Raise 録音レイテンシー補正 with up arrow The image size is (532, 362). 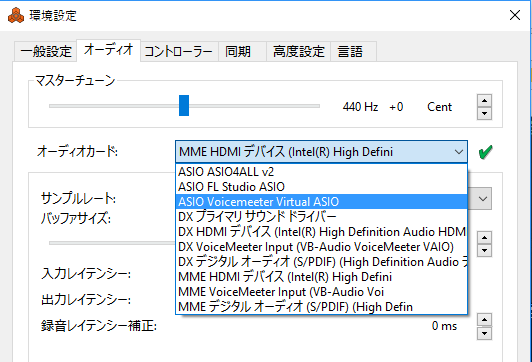click(484, 320)
